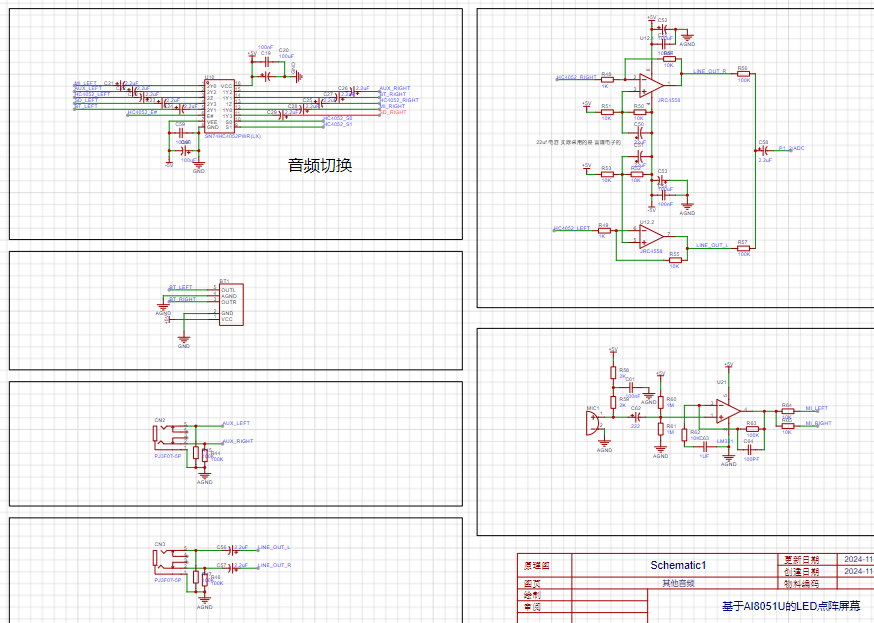Click the SN74HC4052PWR(LX) part name text
This screenshot has width=874, height=623.
pos(232,137)
